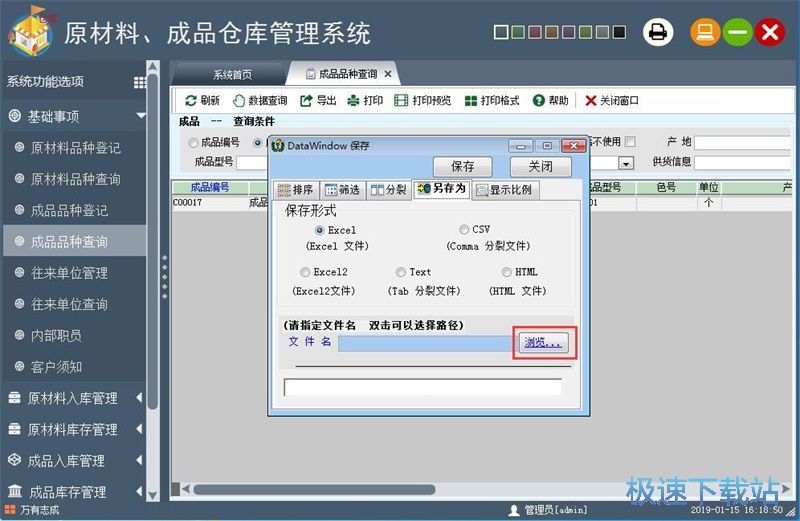This screenshot has height=521, width=800.
Task: Switch to the 显示比例 tab in DataWindow
Action: click(505, 190)
